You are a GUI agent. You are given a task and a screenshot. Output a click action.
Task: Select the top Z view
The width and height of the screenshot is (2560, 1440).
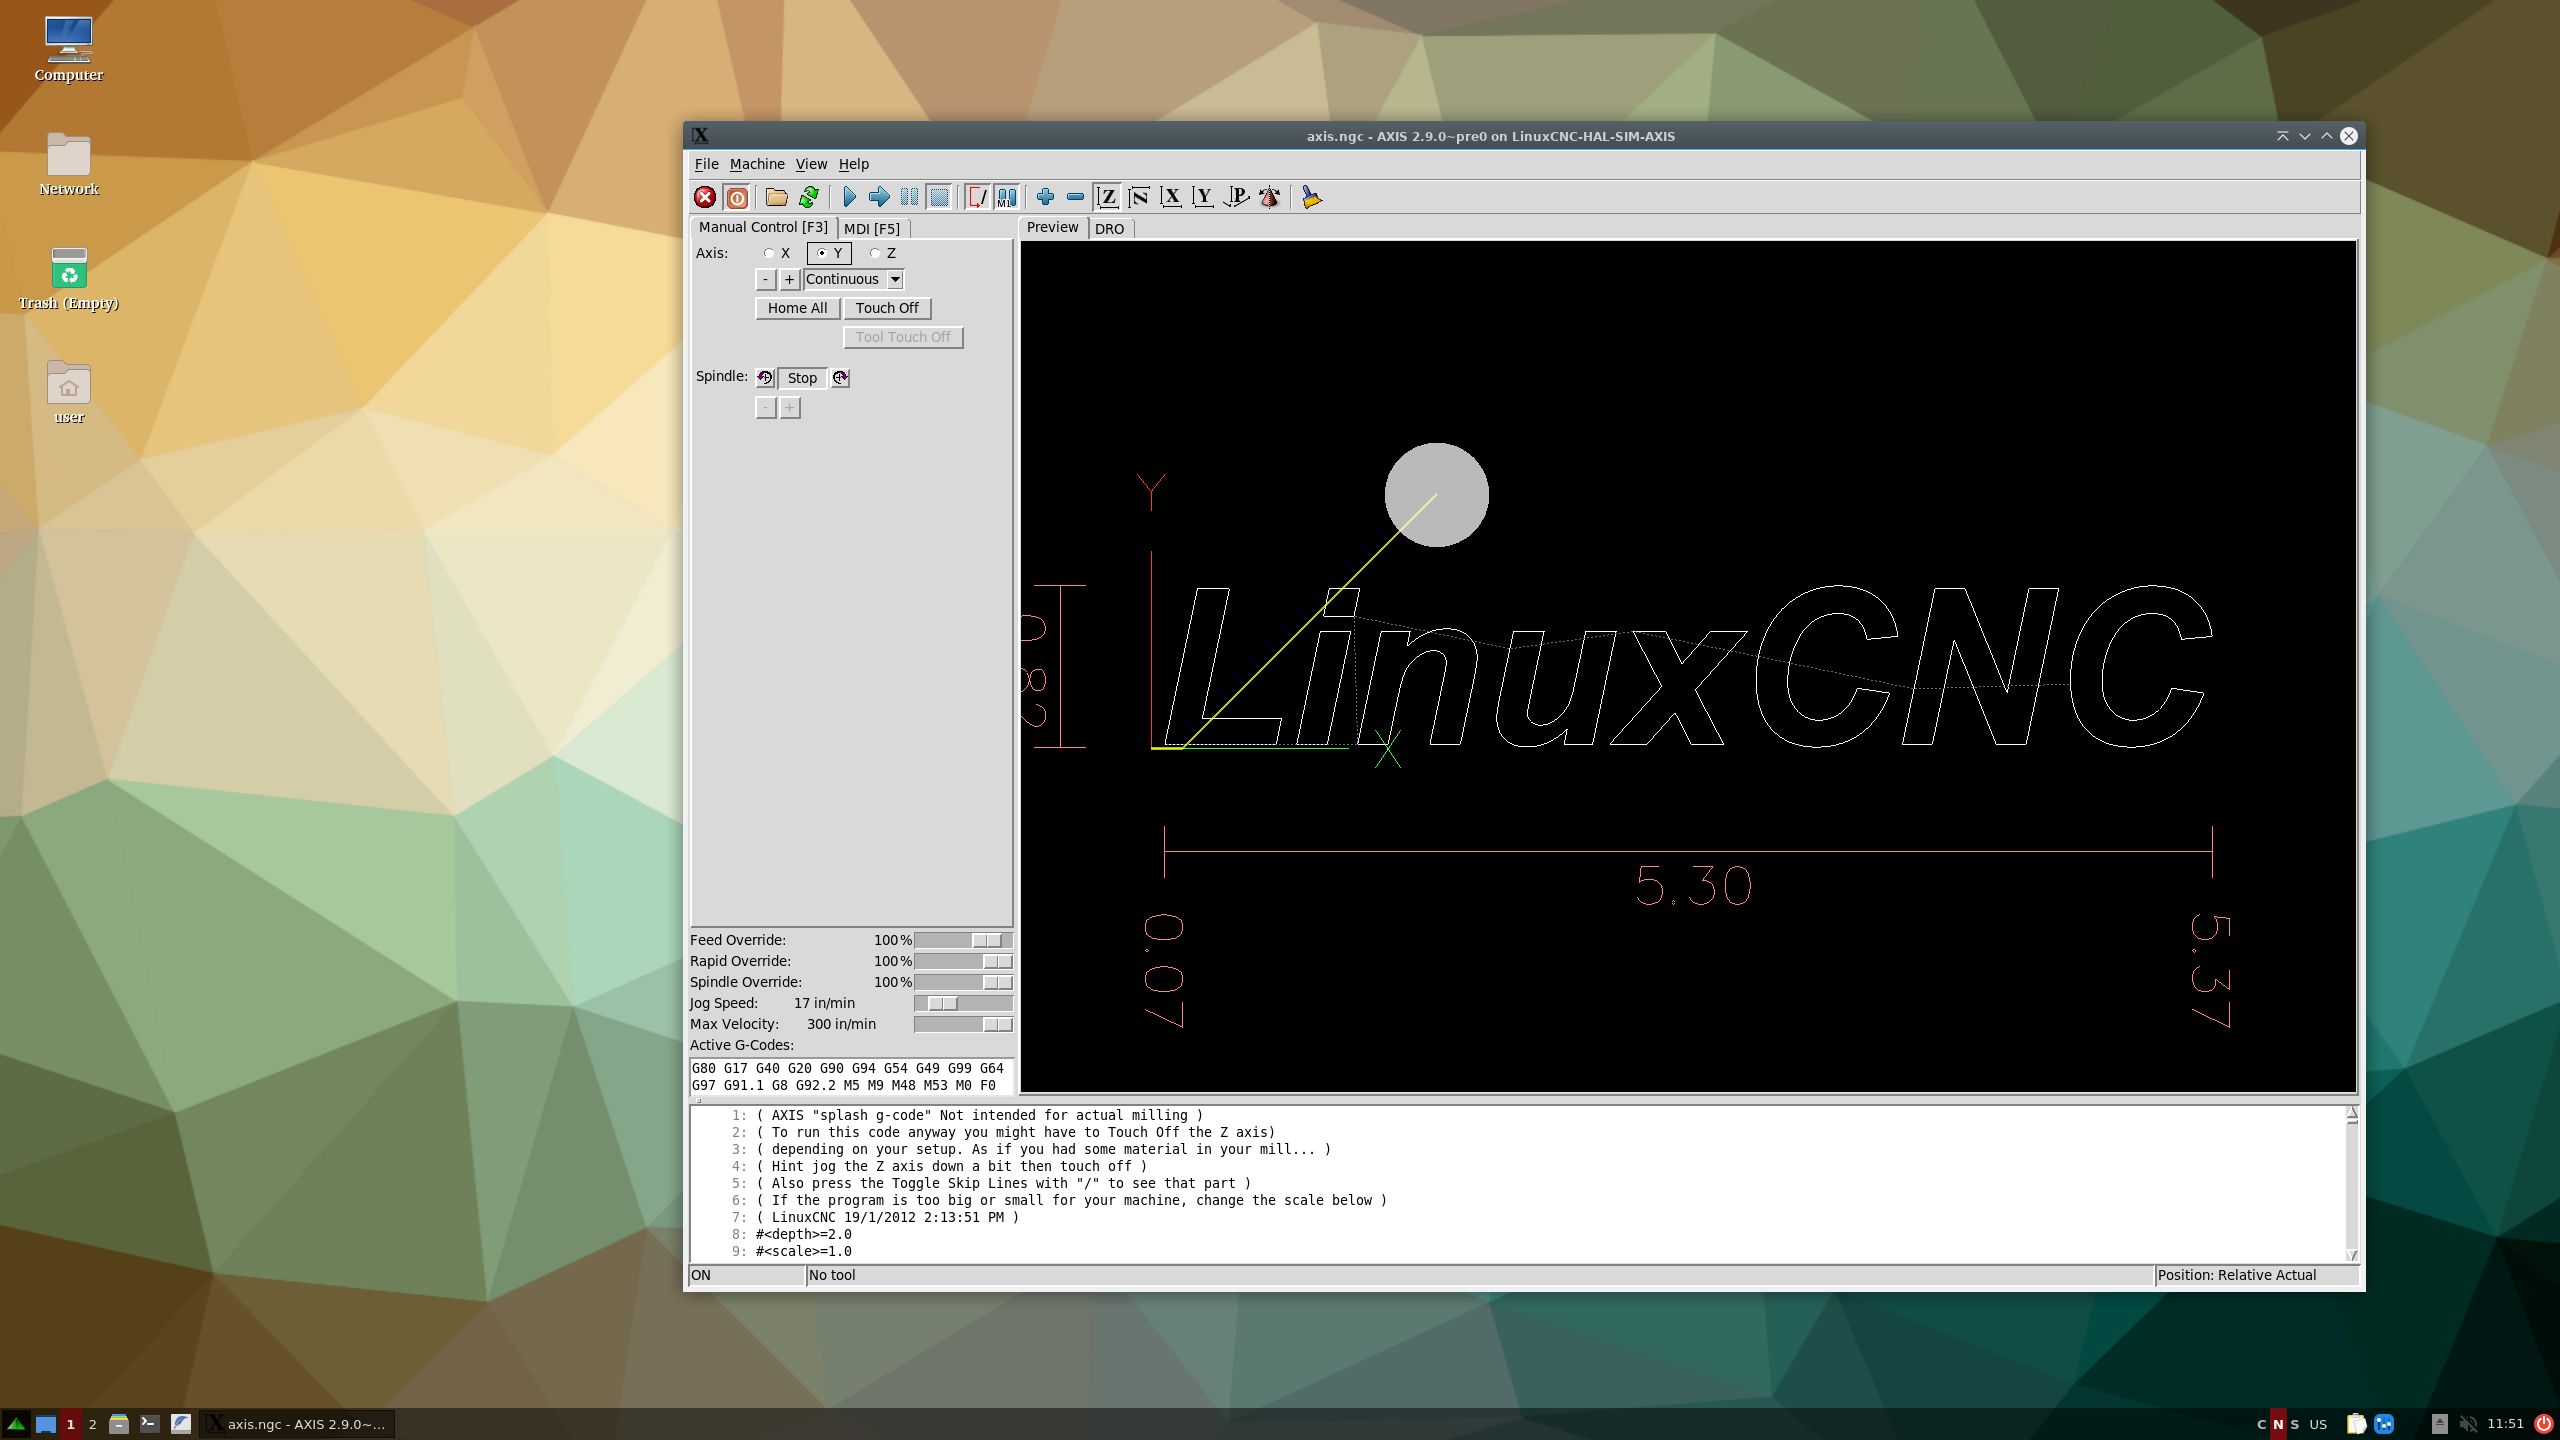1107,197
